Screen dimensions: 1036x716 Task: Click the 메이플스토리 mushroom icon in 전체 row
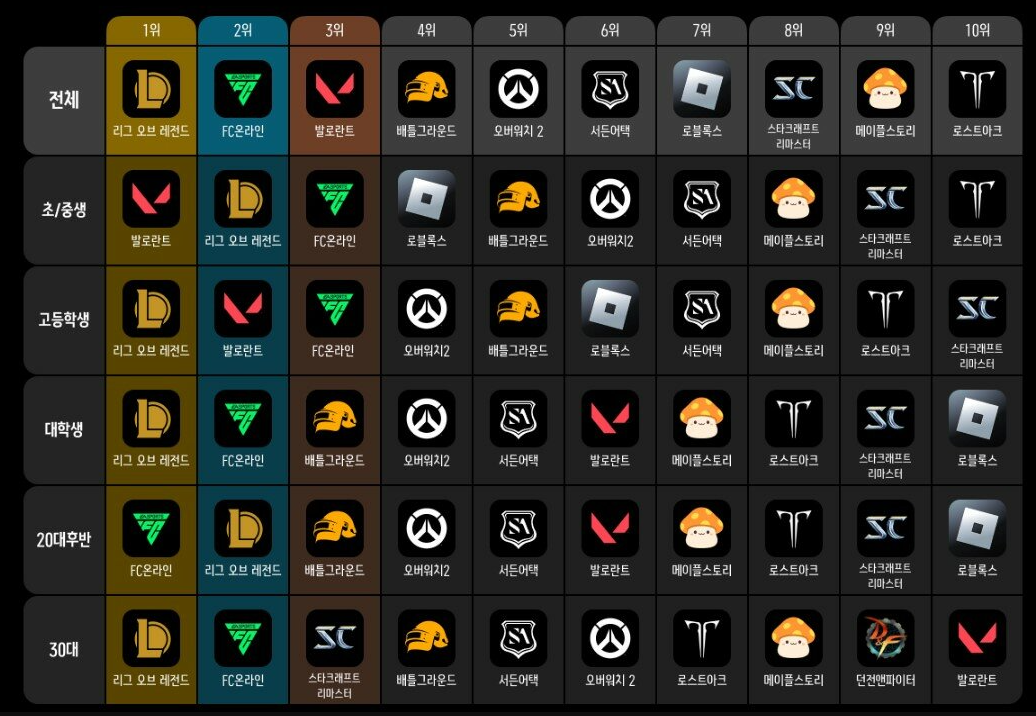885,89
